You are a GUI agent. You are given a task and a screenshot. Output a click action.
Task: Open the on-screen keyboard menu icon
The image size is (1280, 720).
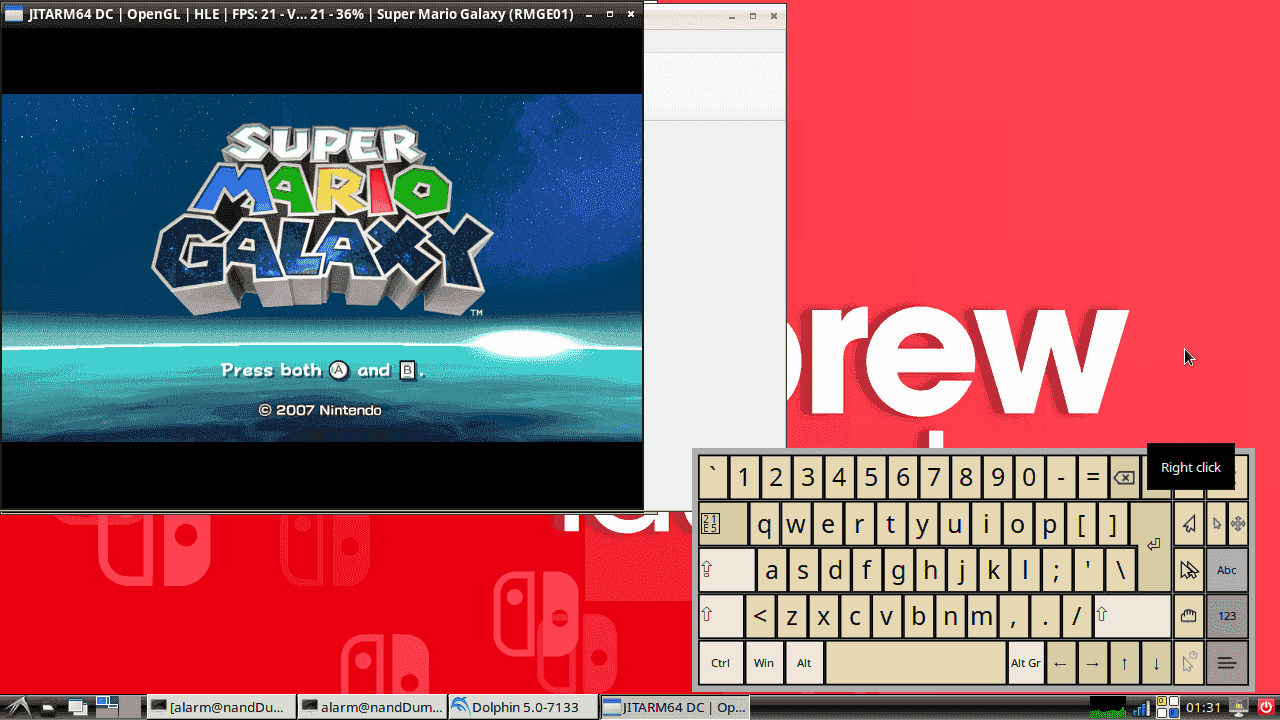pos(1227,662)
